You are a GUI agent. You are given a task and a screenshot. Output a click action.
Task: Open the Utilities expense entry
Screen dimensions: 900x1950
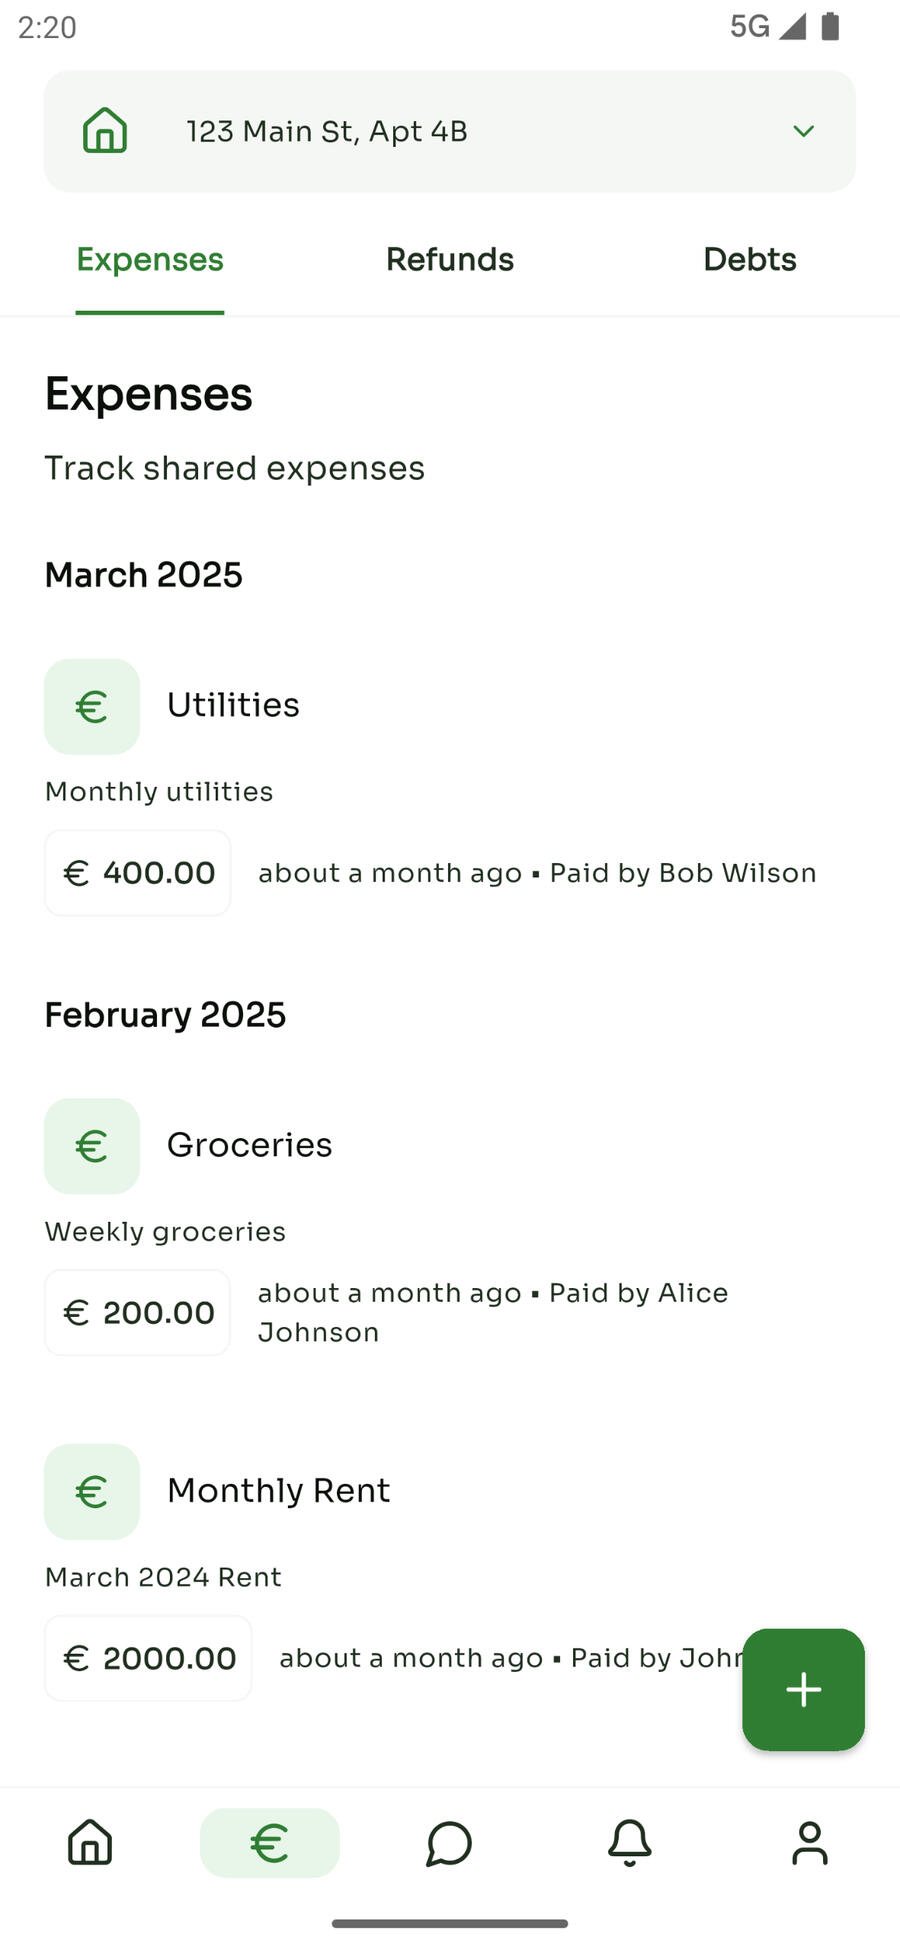point(233,705)
